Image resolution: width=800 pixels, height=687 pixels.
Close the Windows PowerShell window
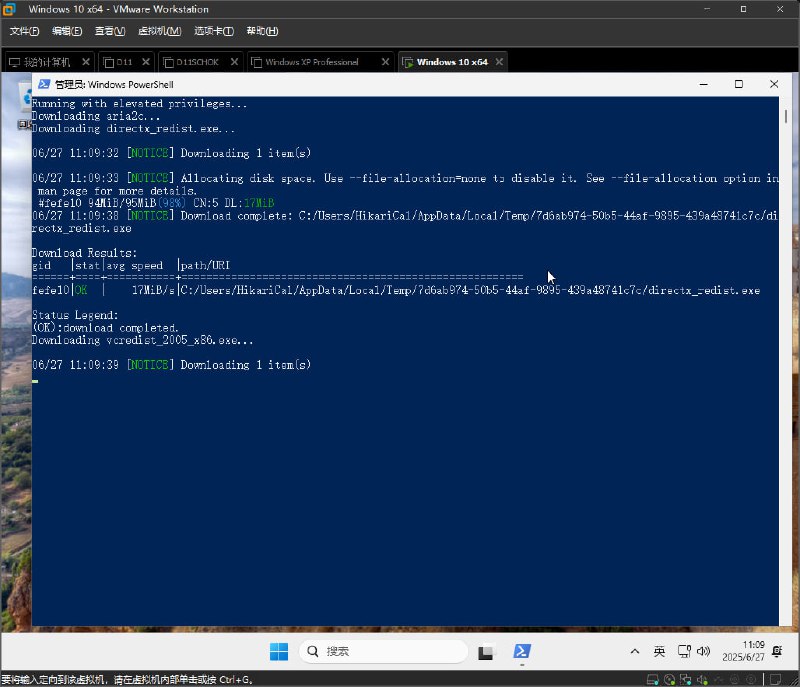774,84
